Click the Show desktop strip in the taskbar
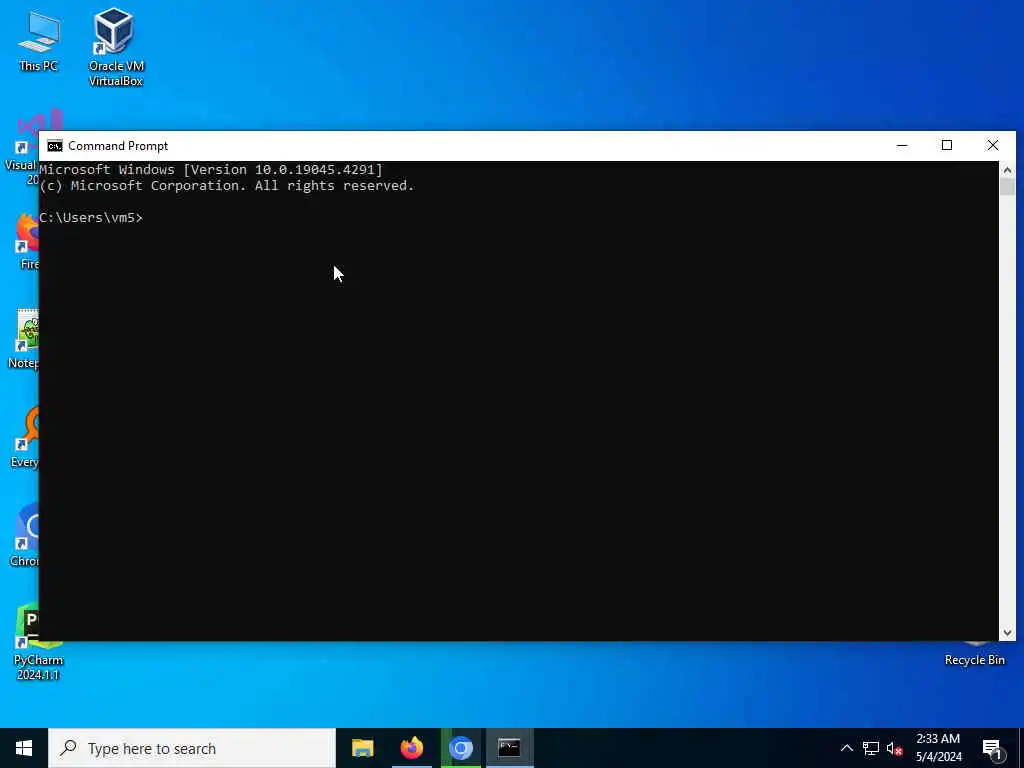The height and width of the screenshot is (768, 1024). click(x=1021, y=748)
